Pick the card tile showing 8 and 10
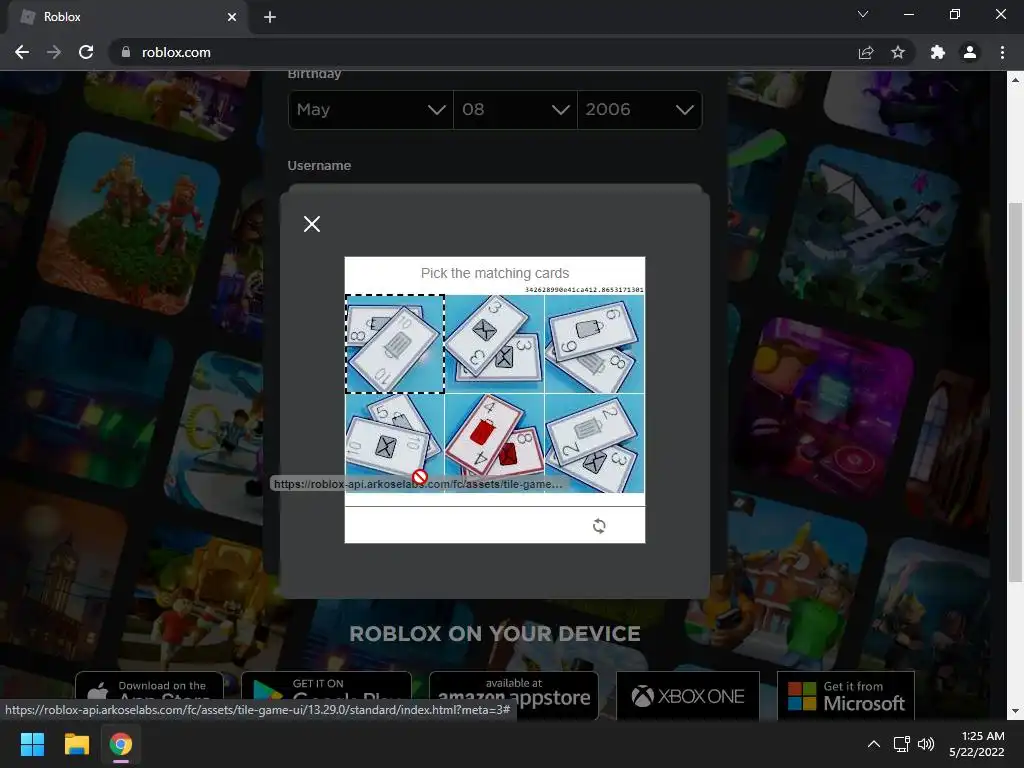This screenshot has height=768, width=1024. 395,344
